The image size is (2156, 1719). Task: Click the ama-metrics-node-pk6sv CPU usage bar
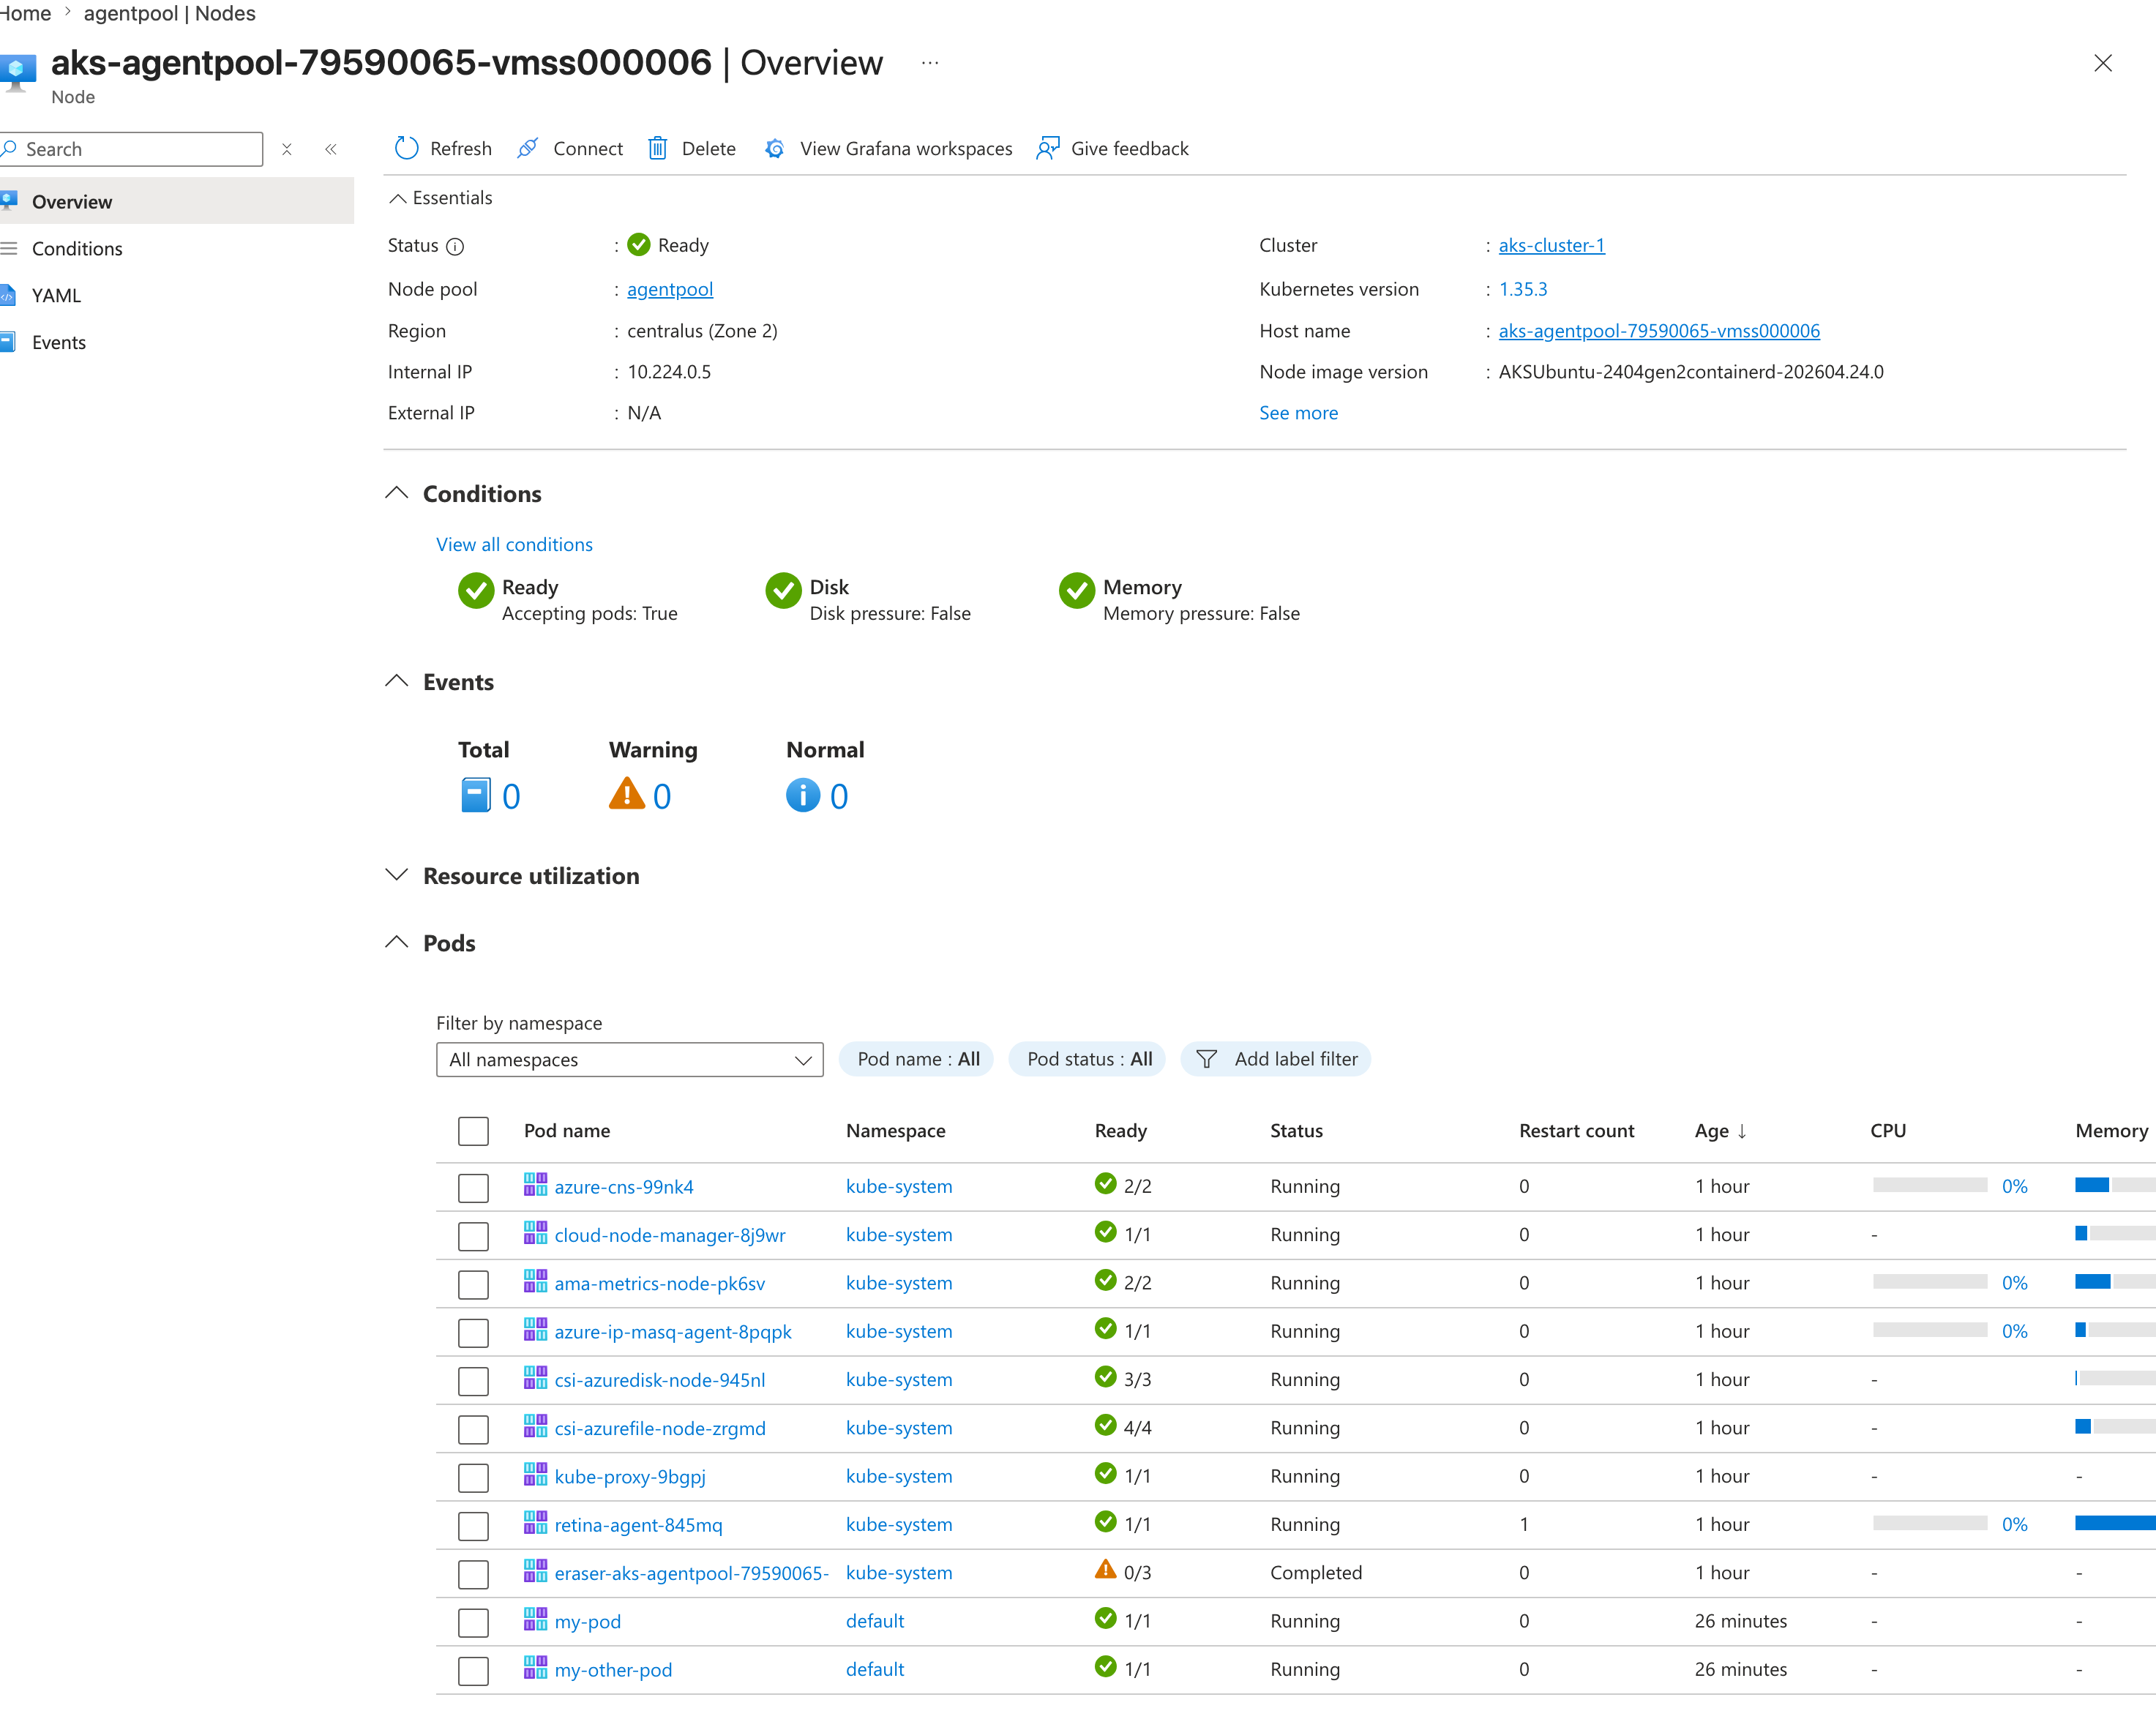(x=1930, y=1282)
